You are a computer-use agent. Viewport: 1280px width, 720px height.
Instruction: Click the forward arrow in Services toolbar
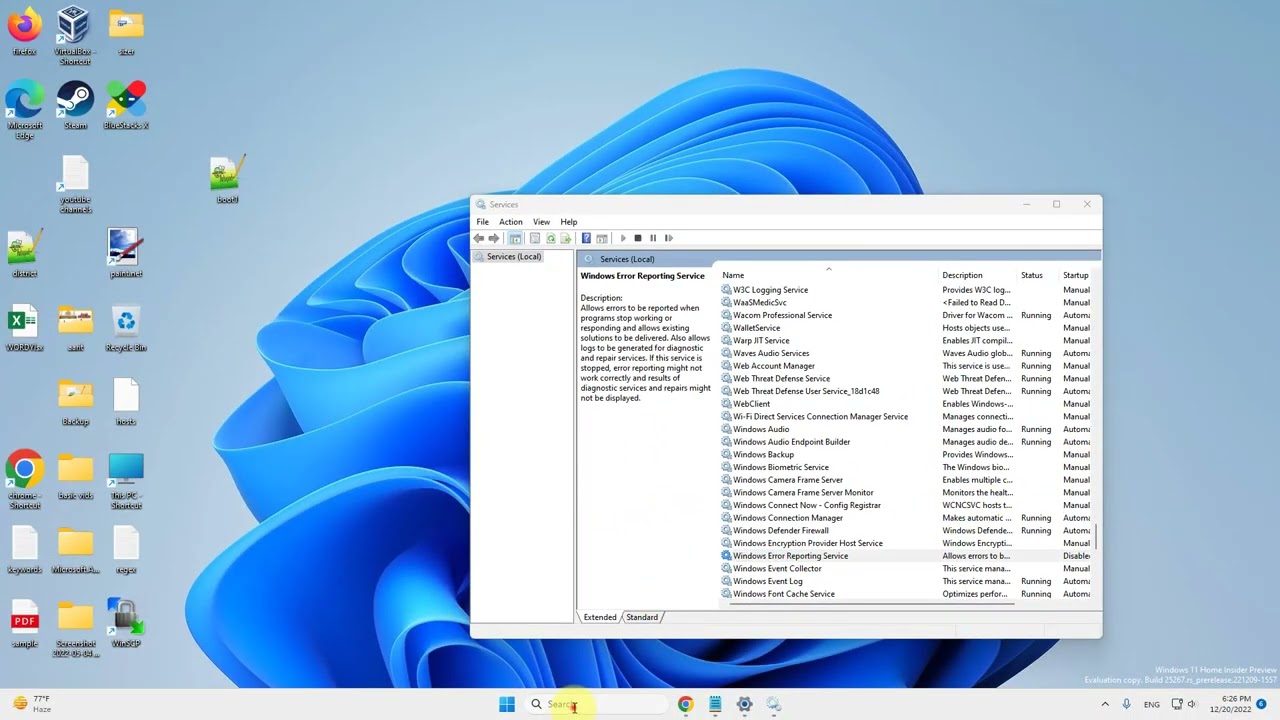(494, 238)
